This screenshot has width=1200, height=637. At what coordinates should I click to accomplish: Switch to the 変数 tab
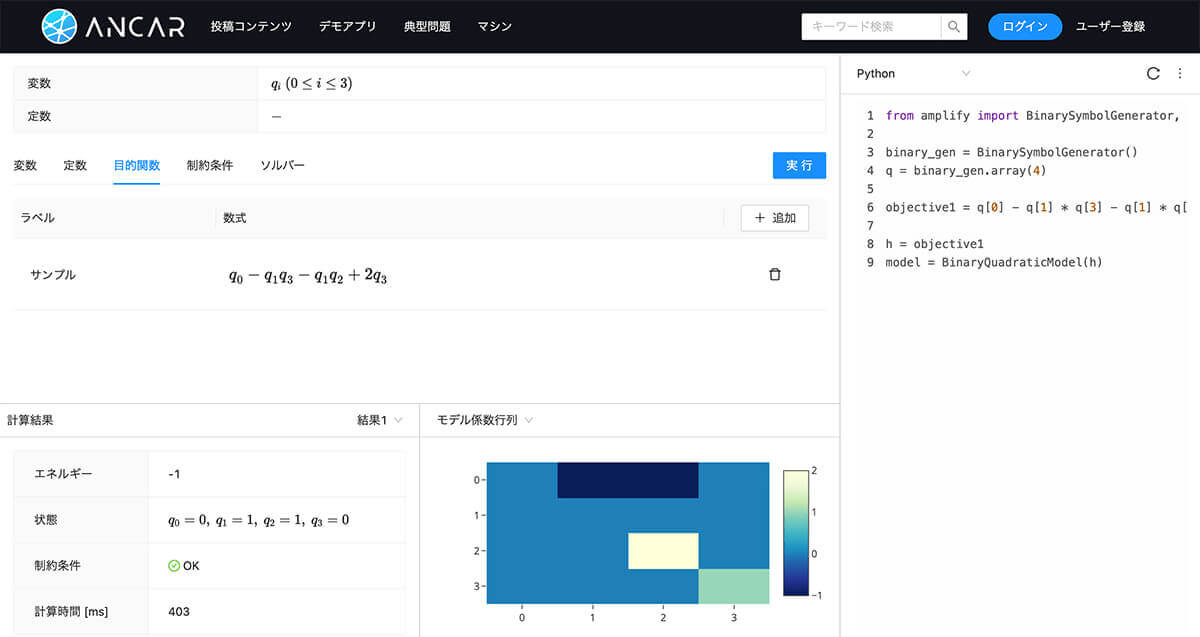coord(25,165)
